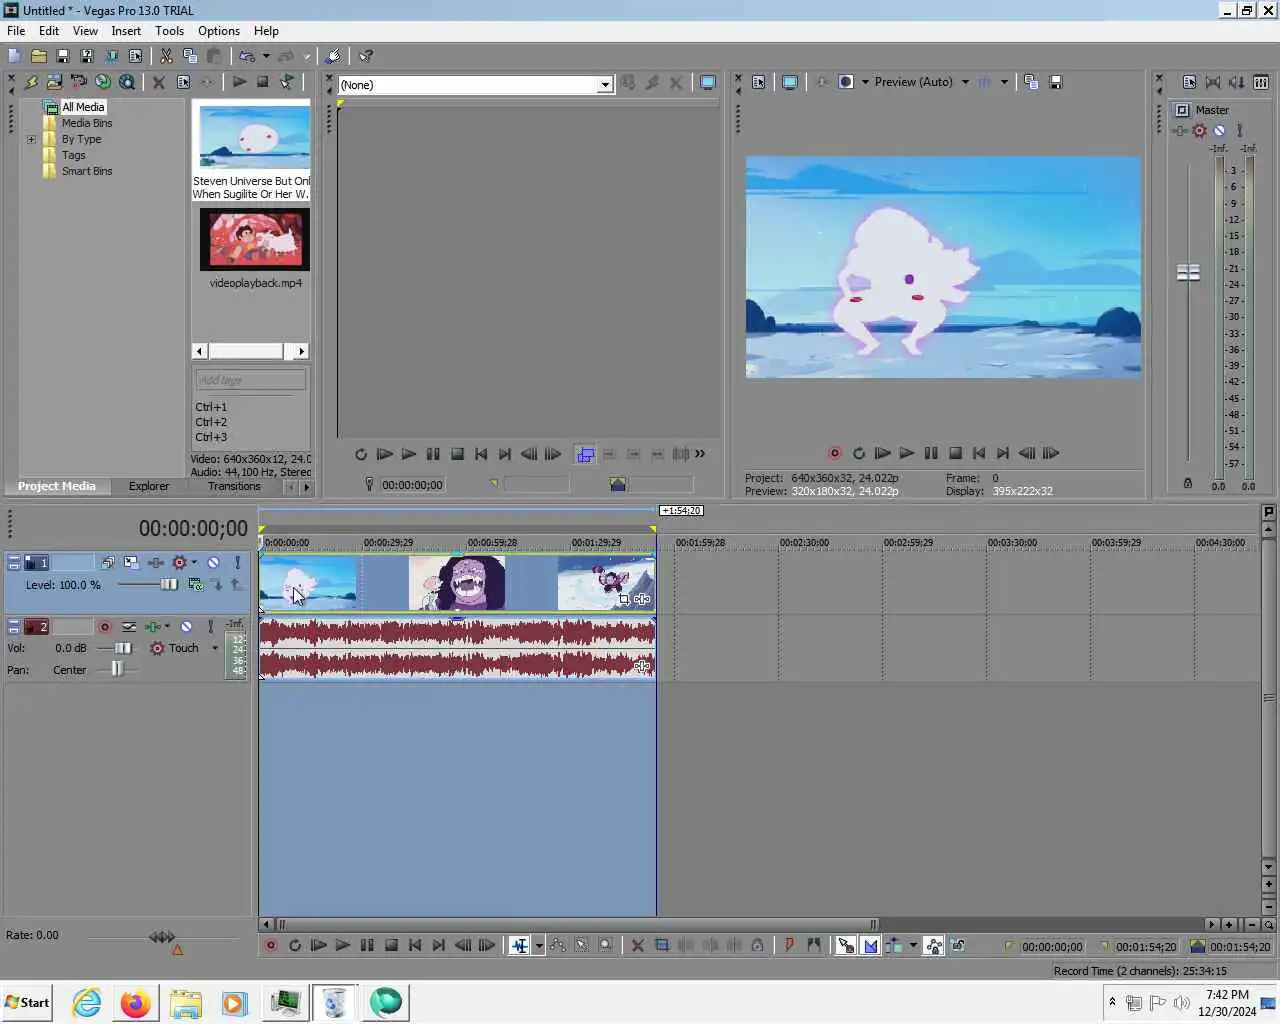Insert a marker with the marker icon
Viewport: 1280px width, 1024px height.
(789, 945)
